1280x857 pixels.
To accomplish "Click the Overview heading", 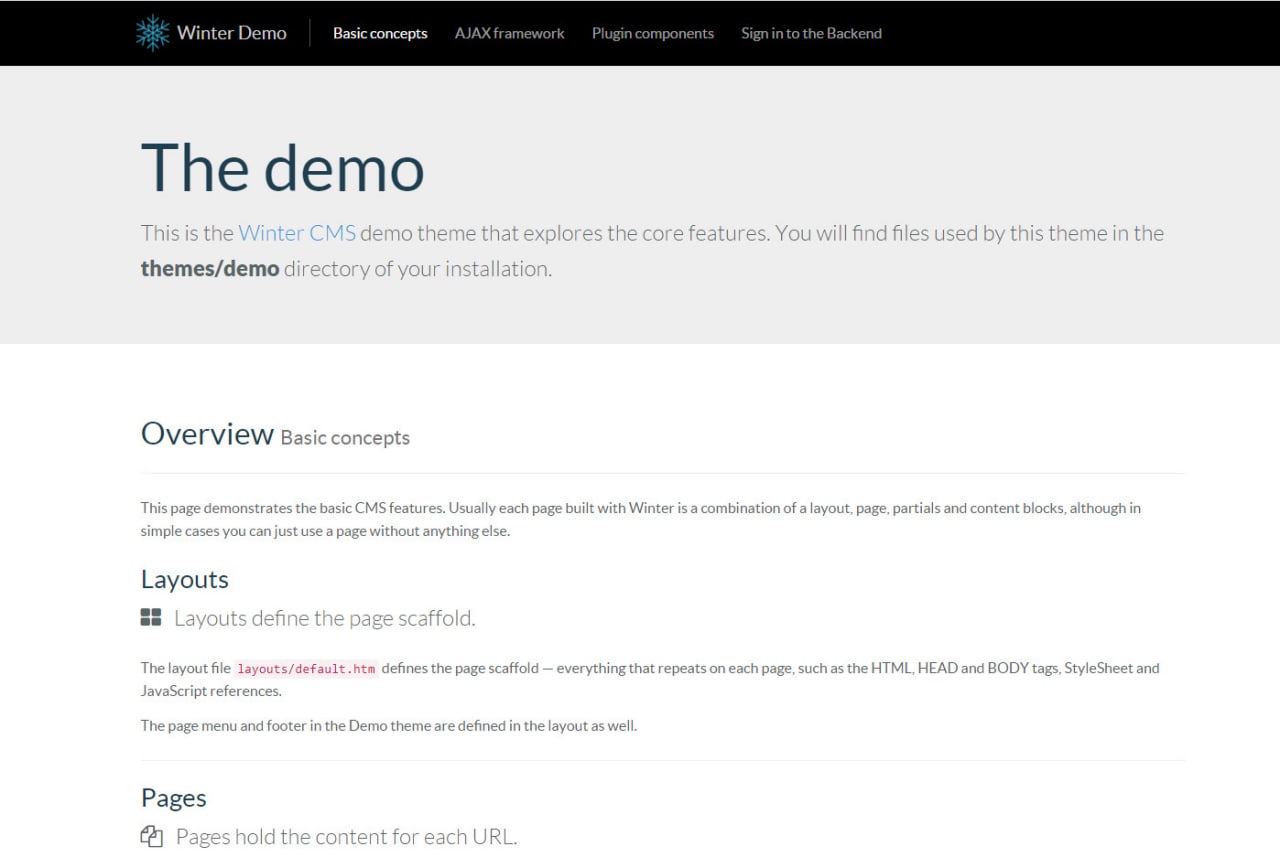I will pyautogui.click(x=207, y=433).
